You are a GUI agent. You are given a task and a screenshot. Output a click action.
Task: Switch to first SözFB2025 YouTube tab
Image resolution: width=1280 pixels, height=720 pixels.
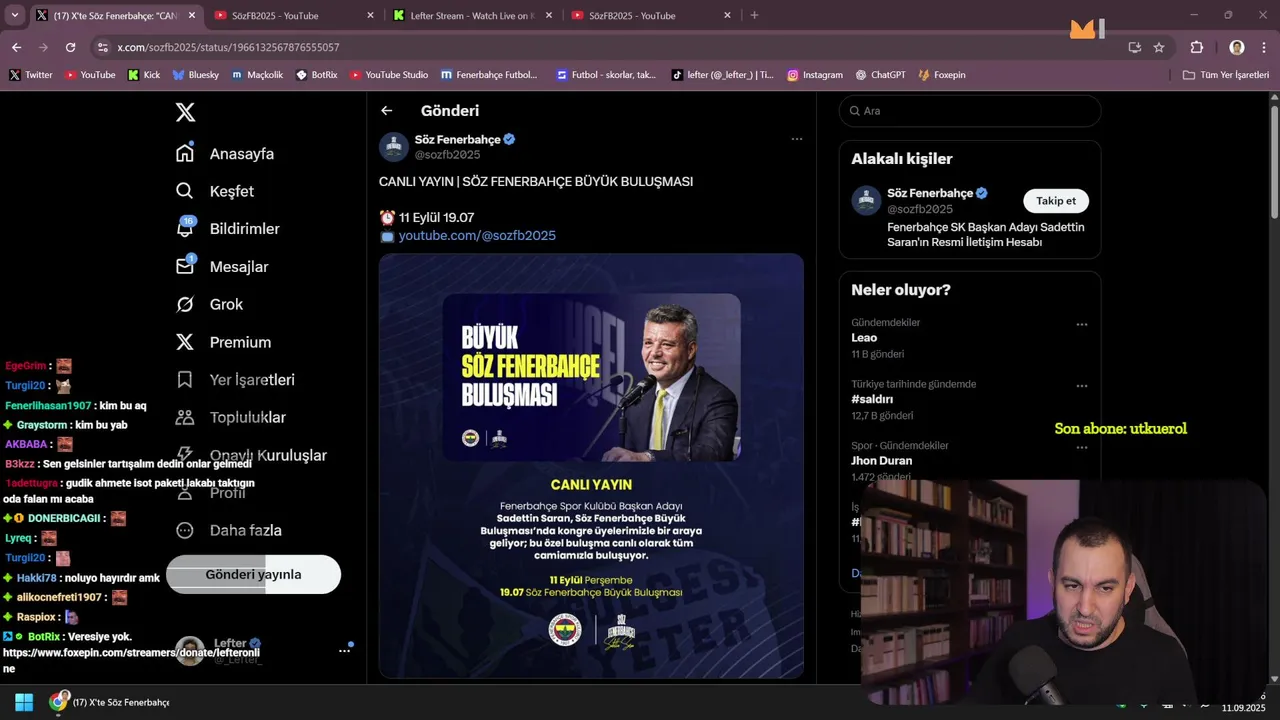click(293, 15)
